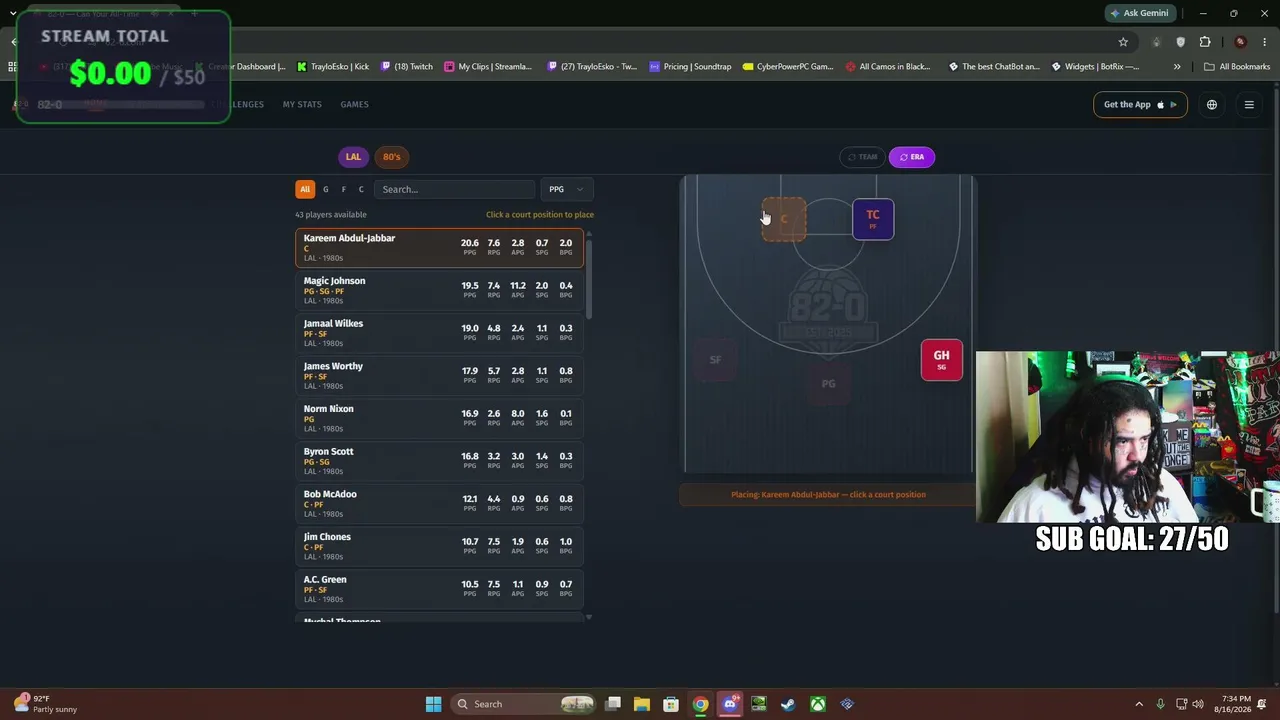1280x720 pixels.
Task: Open the search tabs dropdown arrow
Action: pos(13,13)
